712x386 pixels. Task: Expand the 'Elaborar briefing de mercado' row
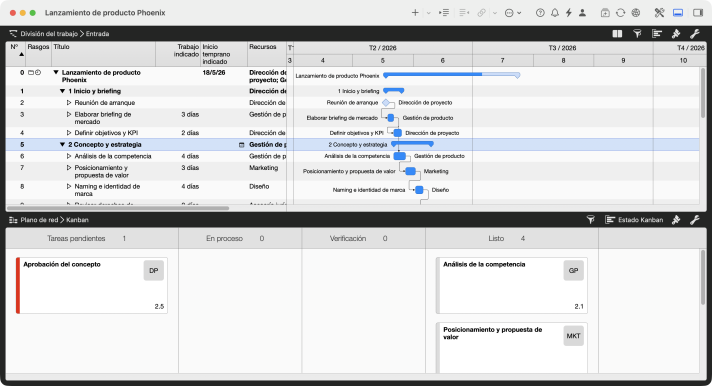tap(69, 114)
